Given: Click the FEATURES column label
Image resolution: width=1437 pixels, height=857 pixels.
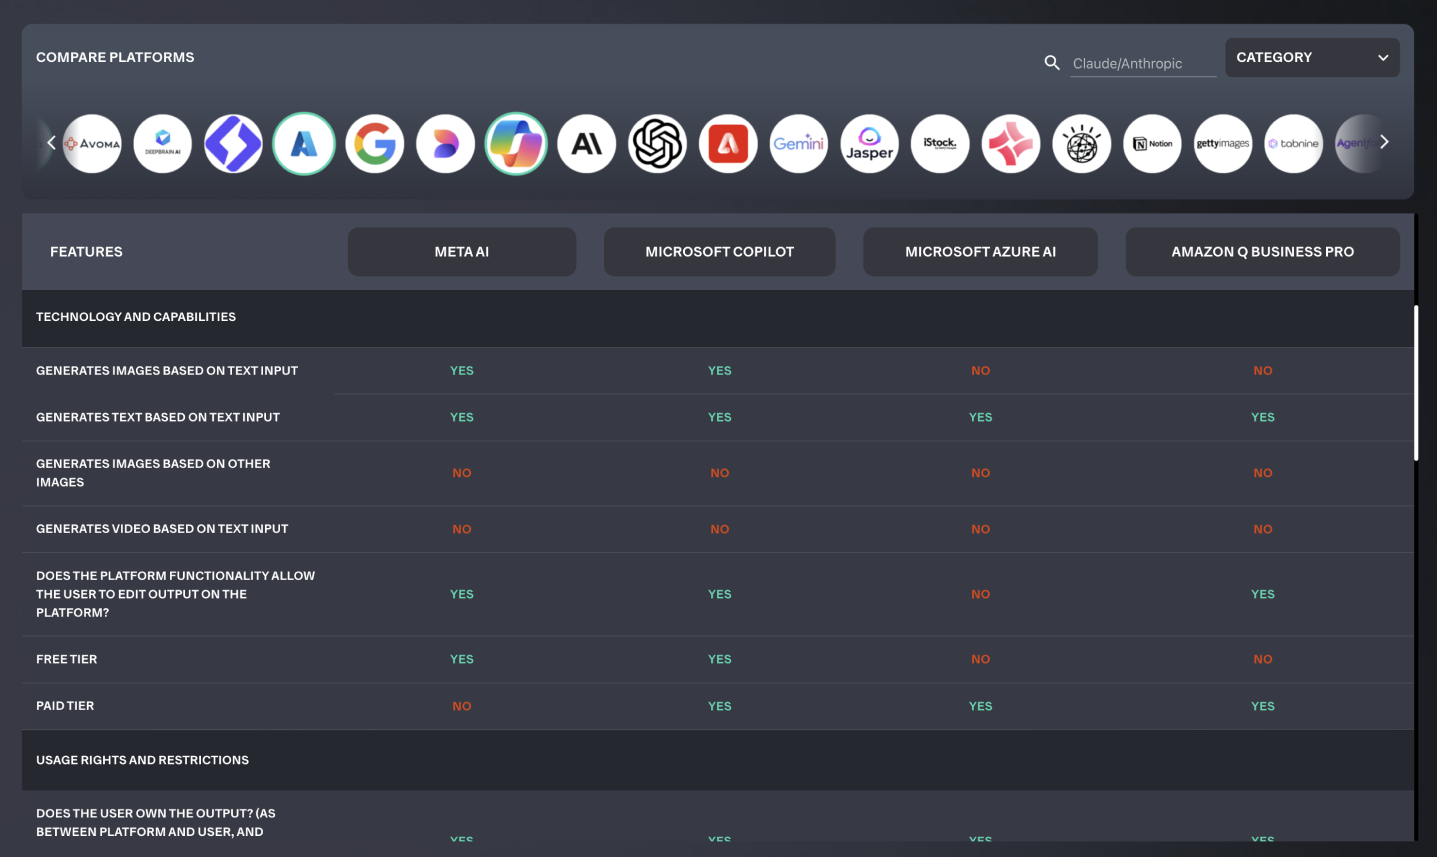Looking at the screenshot, I should (x=86, y=252).
